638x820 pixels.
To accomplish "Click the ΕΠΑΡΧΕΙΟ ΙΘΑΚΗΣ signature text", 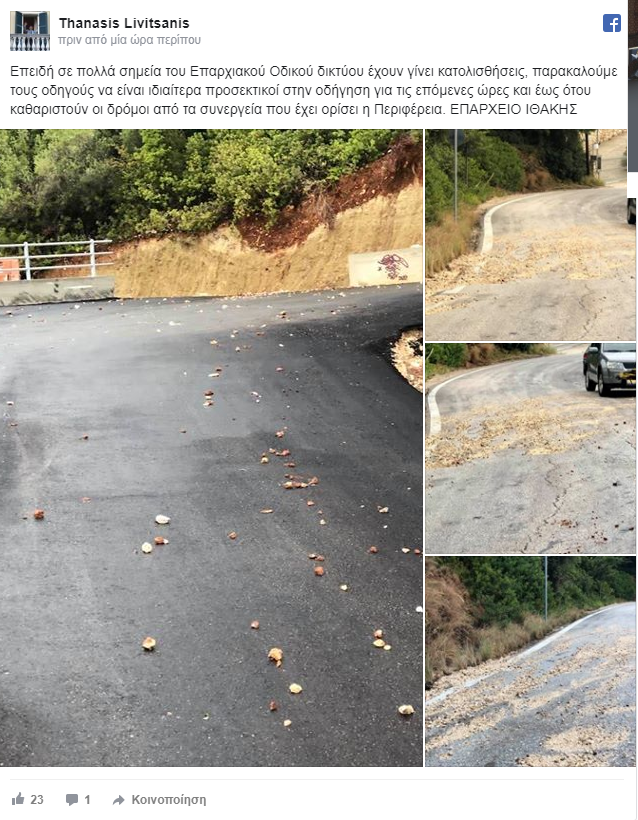I will tap(514, 109).
